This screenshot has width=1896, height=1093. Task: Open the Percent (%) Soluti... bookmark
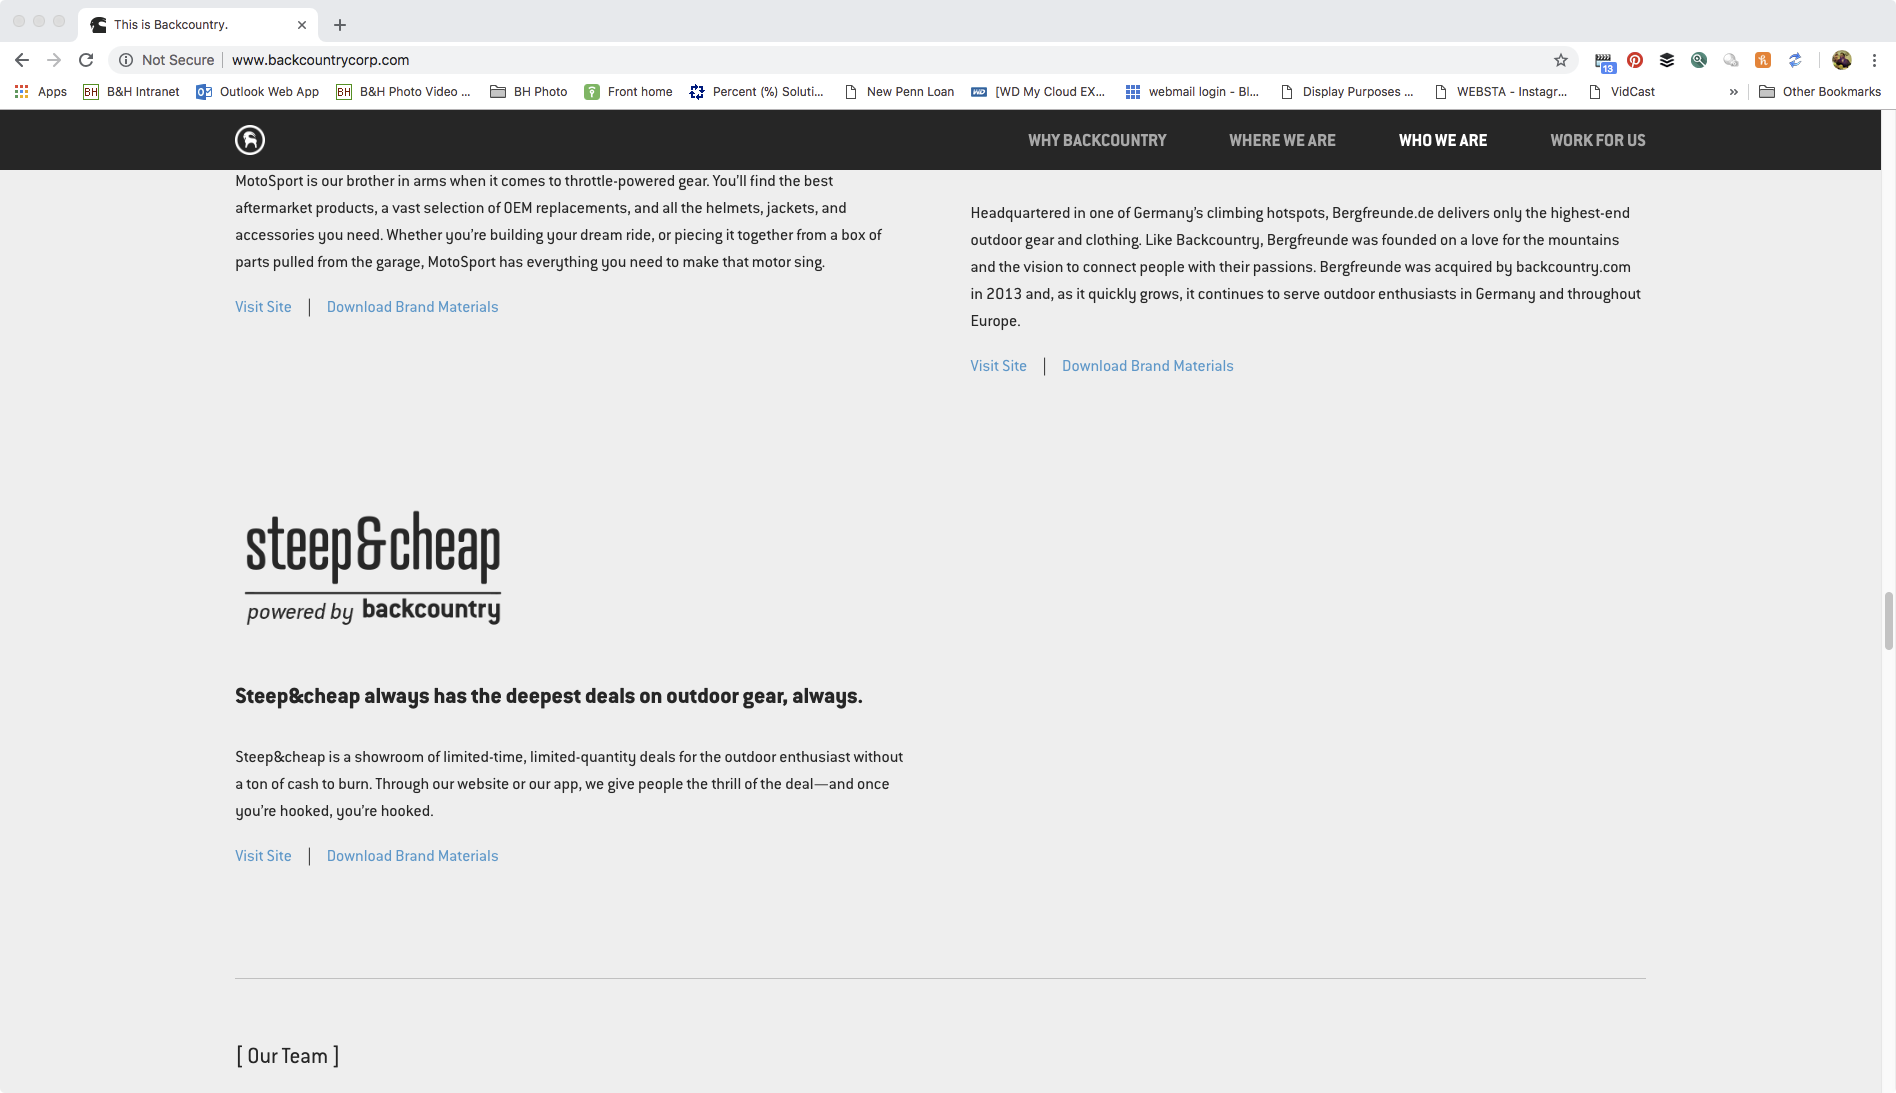point(757,91)
